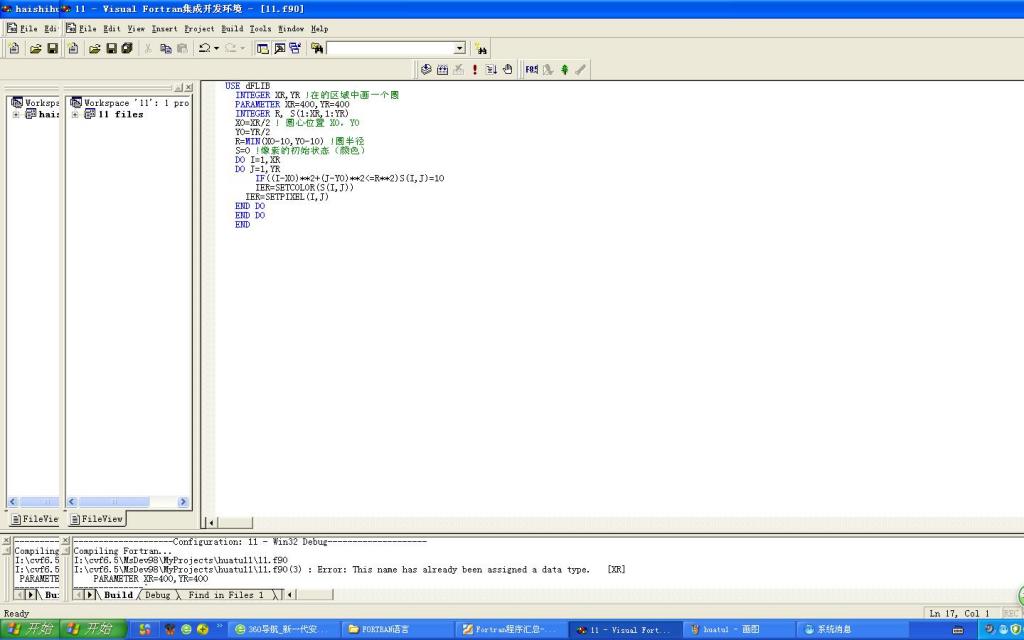The image size is (1024, 640).
Task: Click the greyed icon right of F85
Action: (548, 69)
